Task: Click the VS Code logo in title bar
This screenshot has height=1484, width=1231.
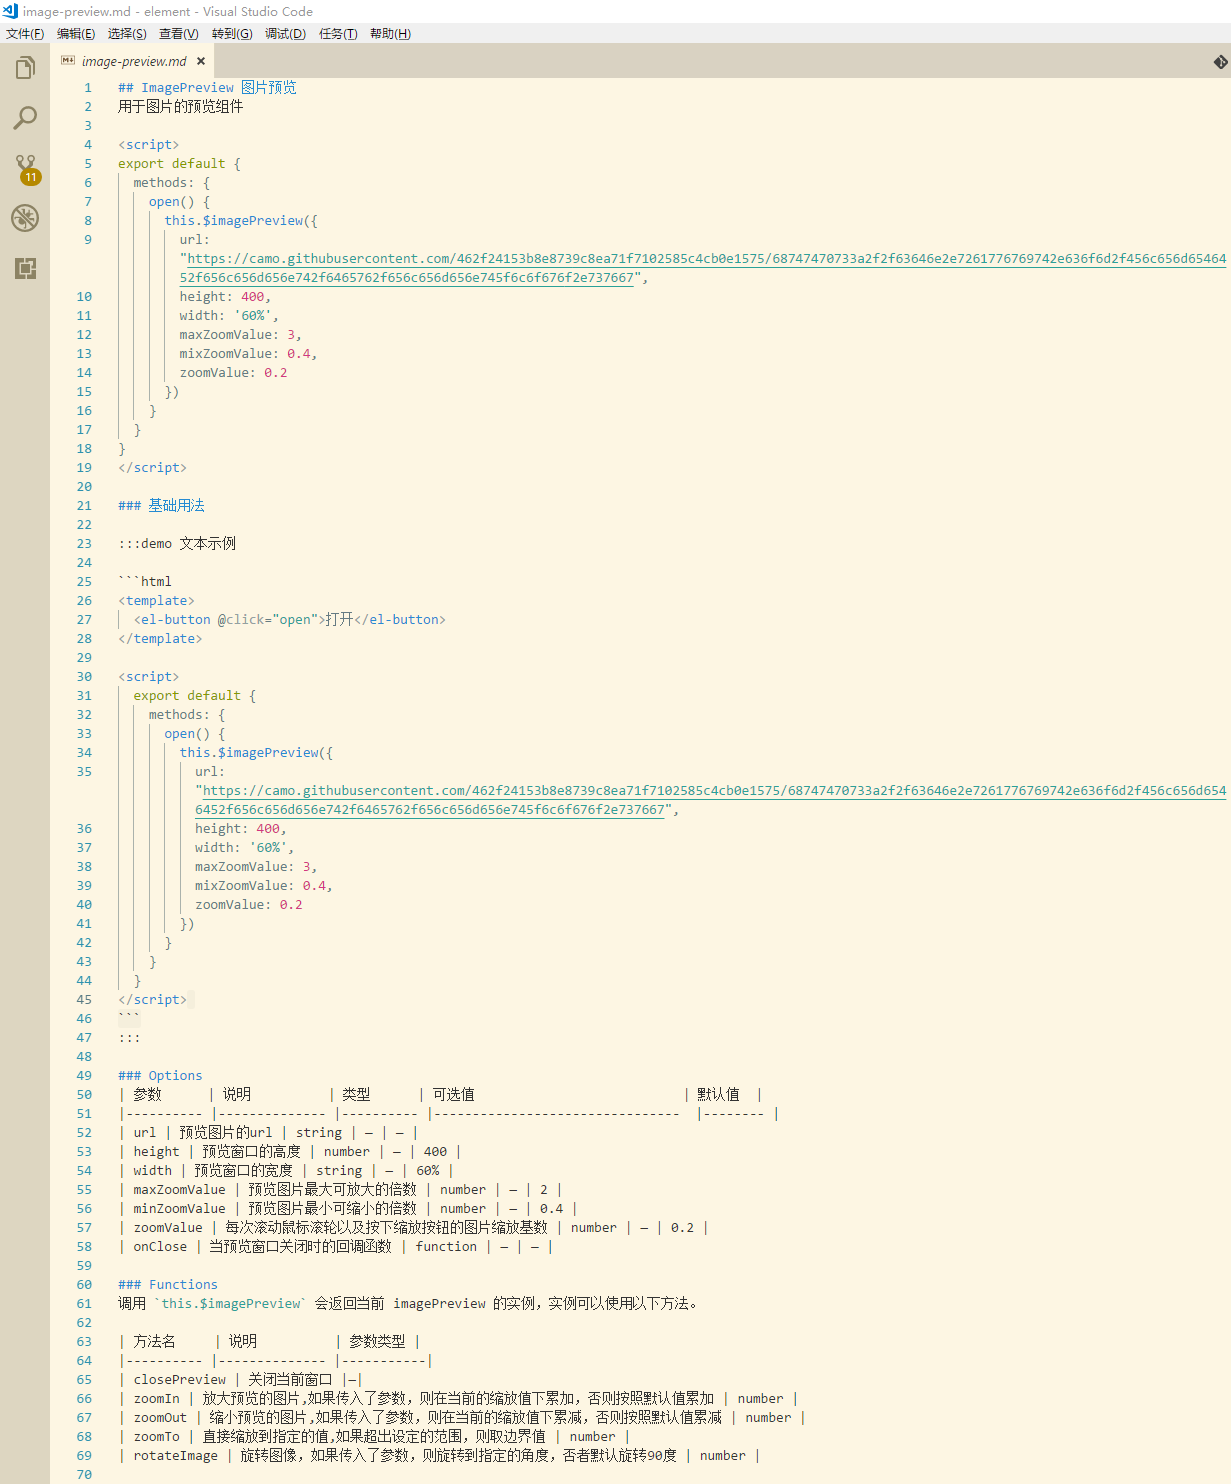Action: coord(10,11)
